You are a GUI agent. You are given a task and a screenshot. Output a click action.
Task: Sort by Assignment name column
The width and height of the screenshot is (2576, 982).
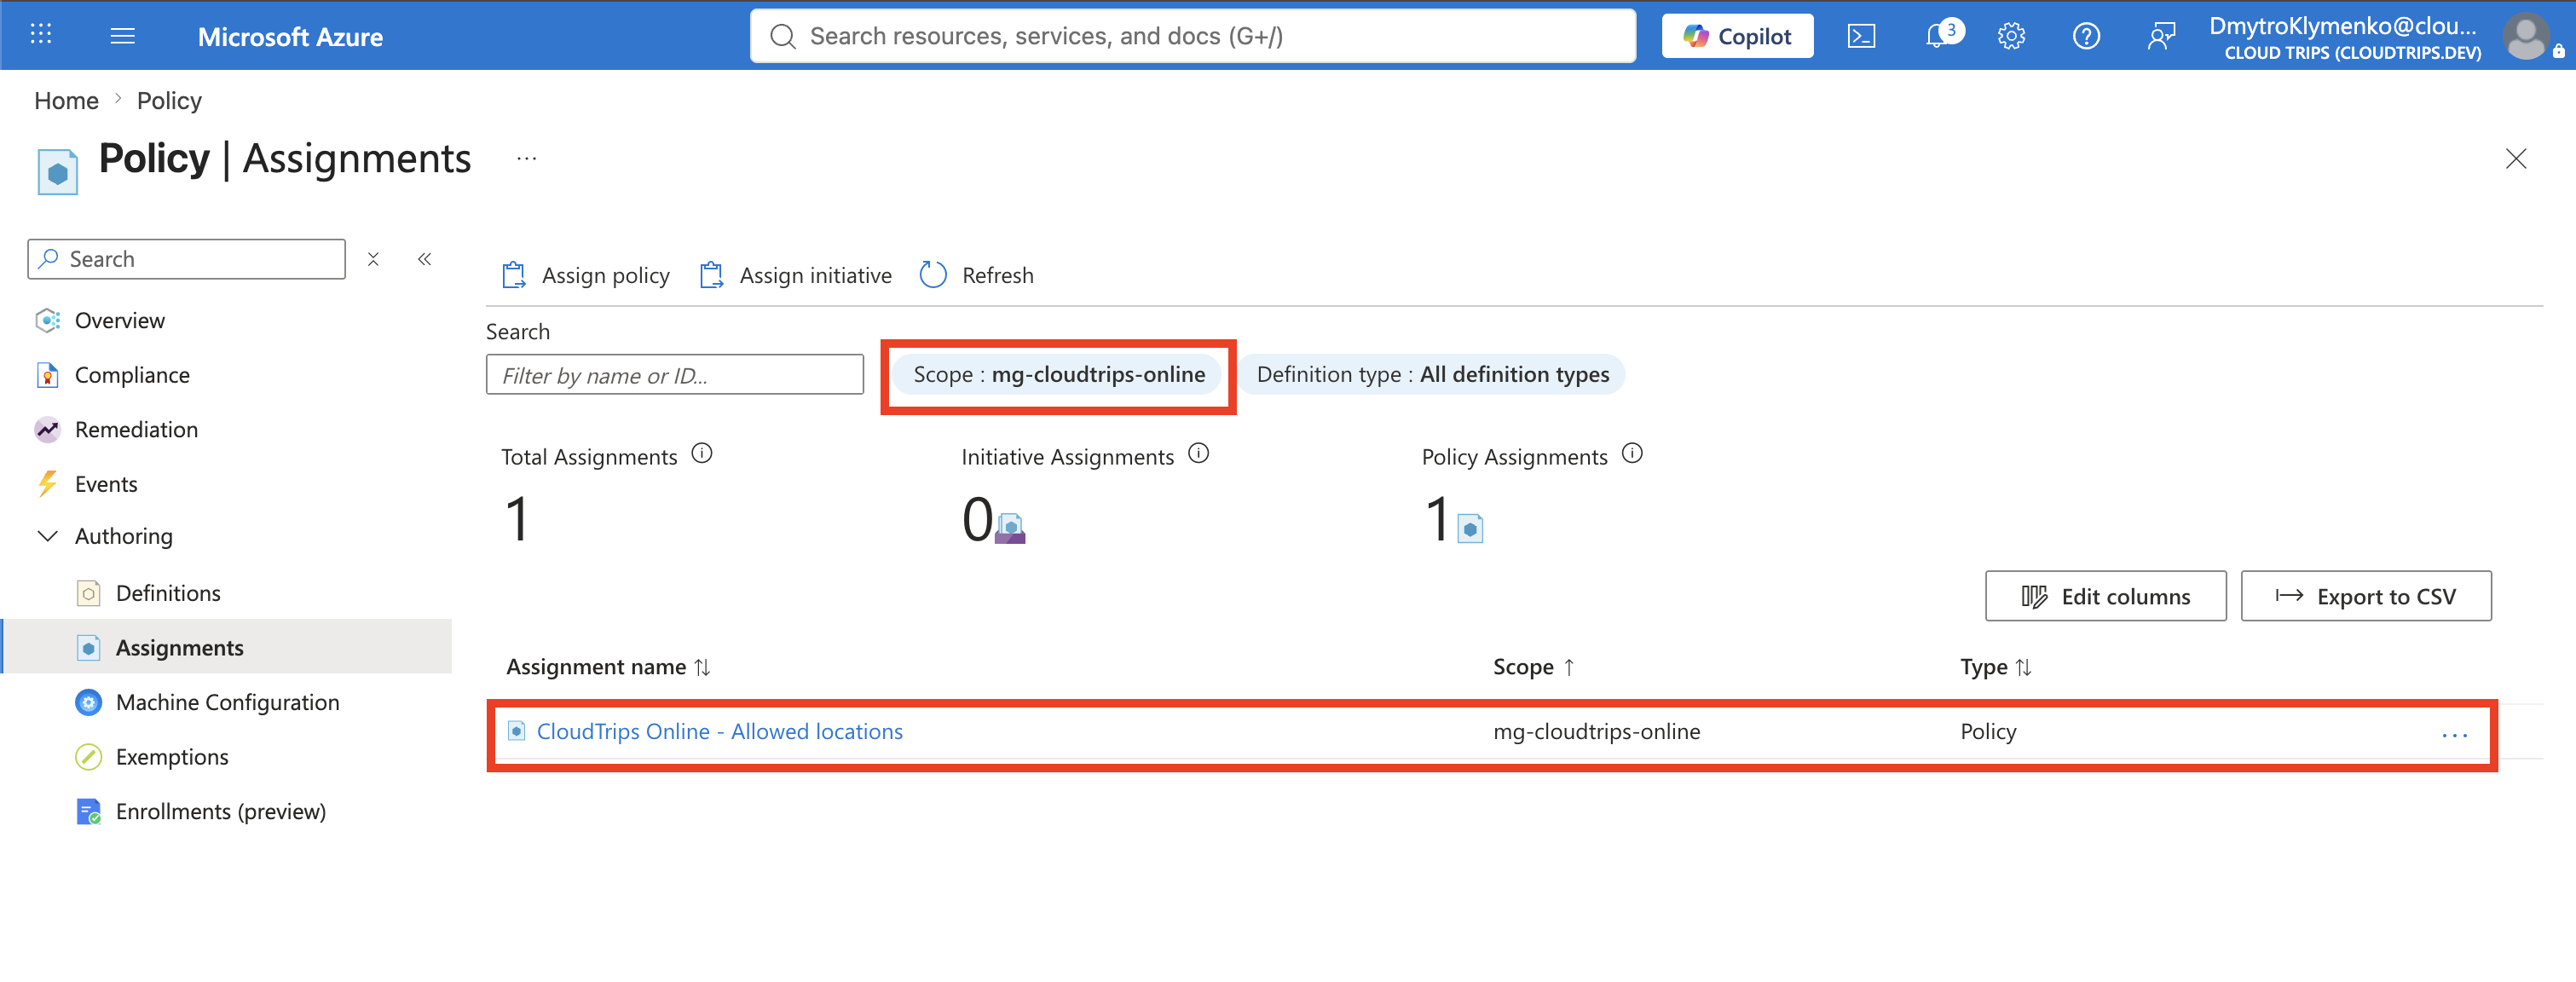[608, 667]
